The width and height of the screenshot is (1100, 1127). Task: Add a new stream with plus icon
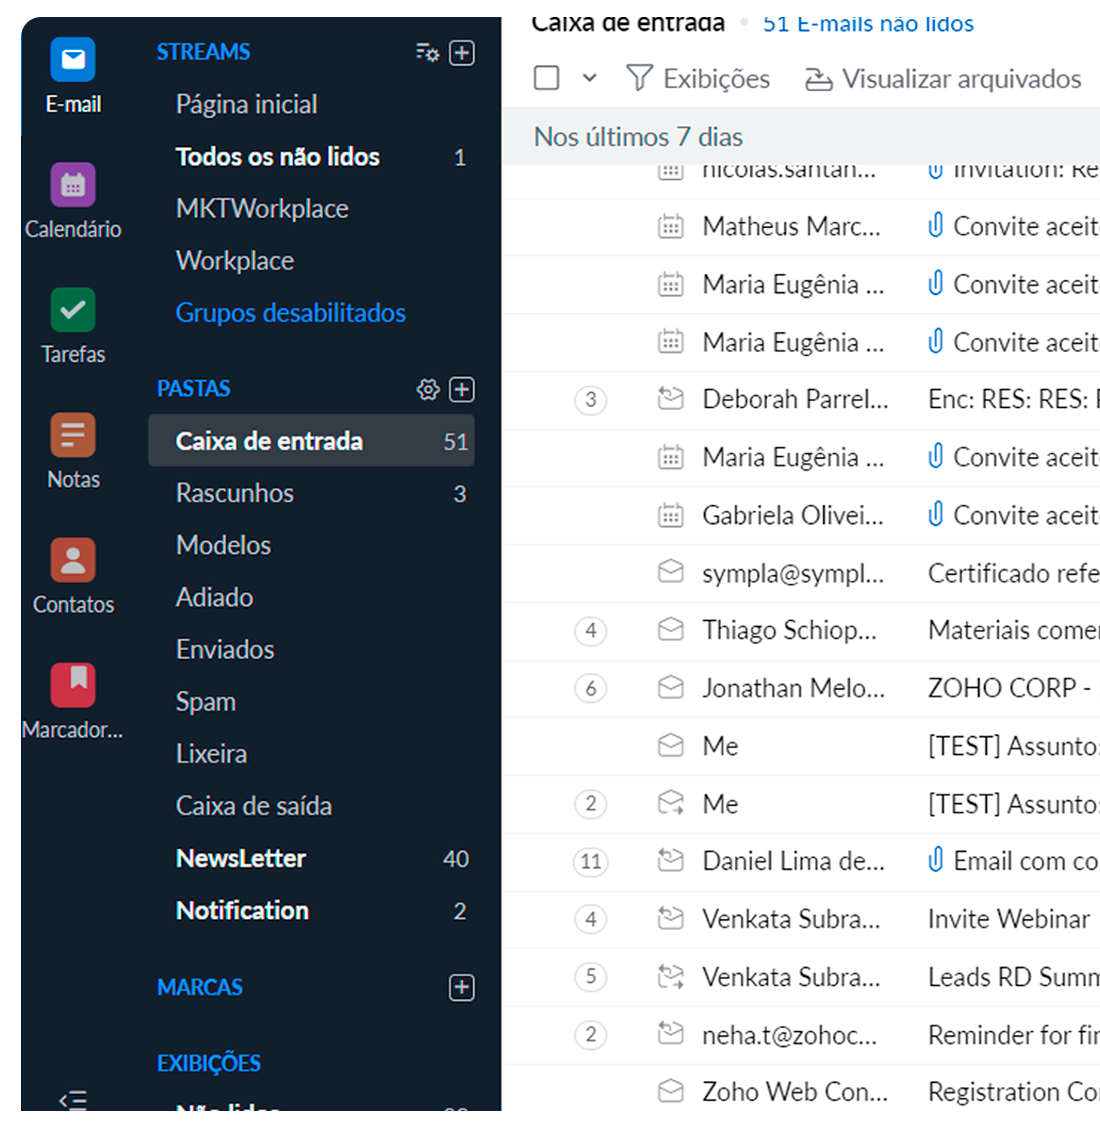(462, 53)
